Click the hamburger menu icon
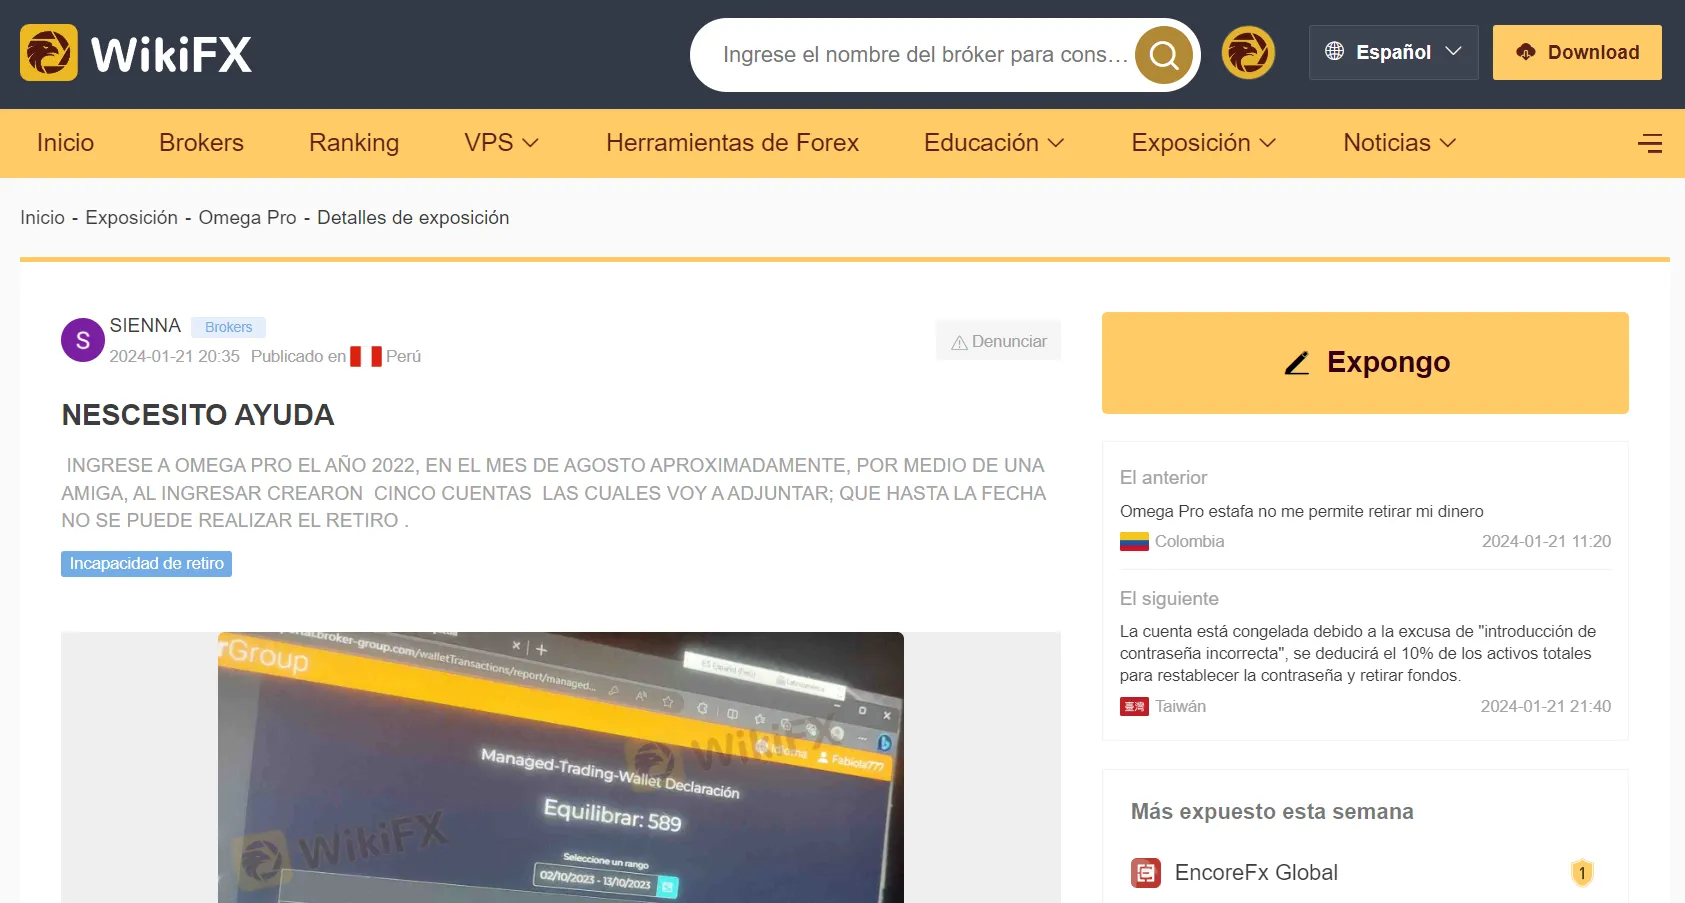 coord(1650,143)
